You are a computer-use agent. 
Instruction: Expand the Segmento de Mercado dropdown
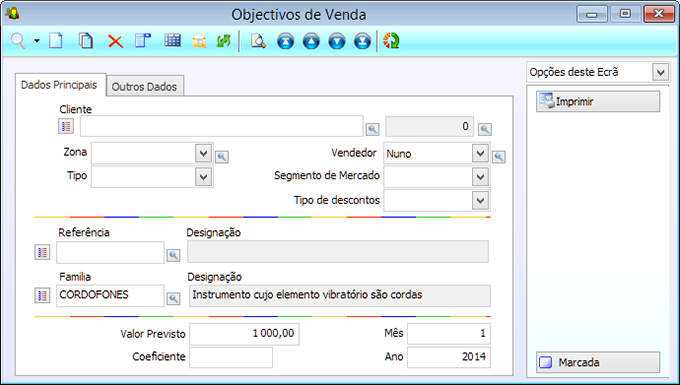point(480,176)
